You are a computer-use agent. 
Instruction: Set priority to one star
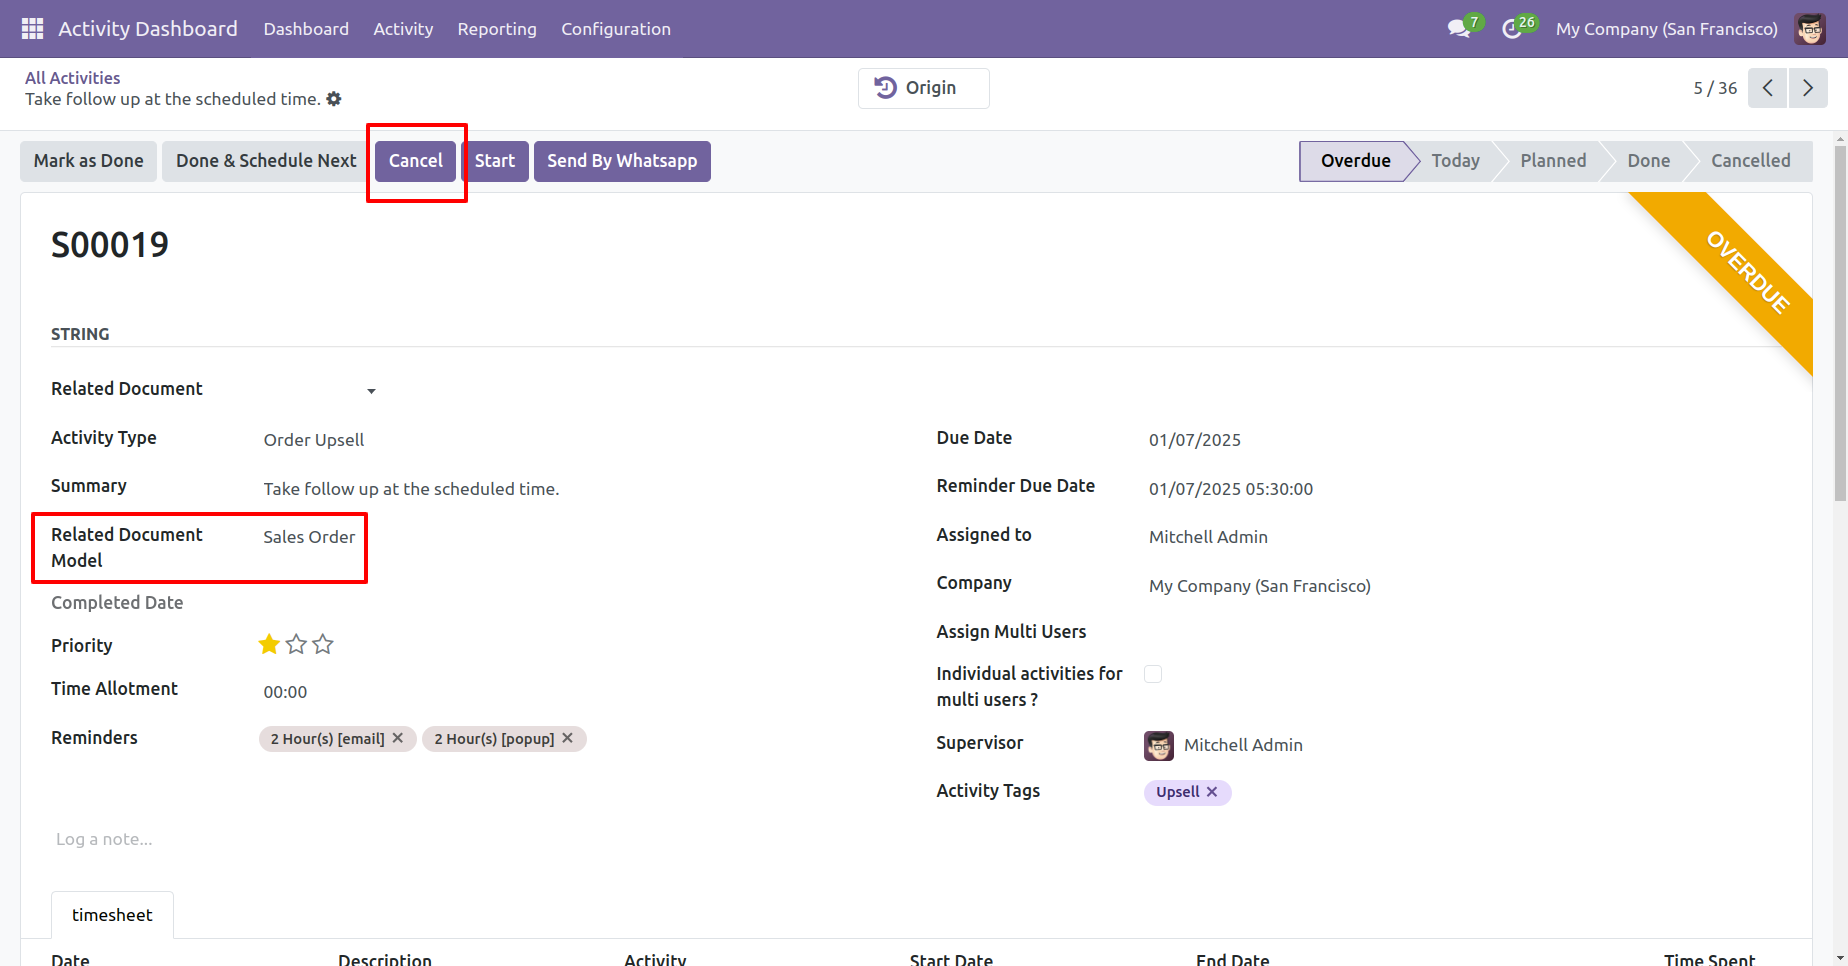269,645
